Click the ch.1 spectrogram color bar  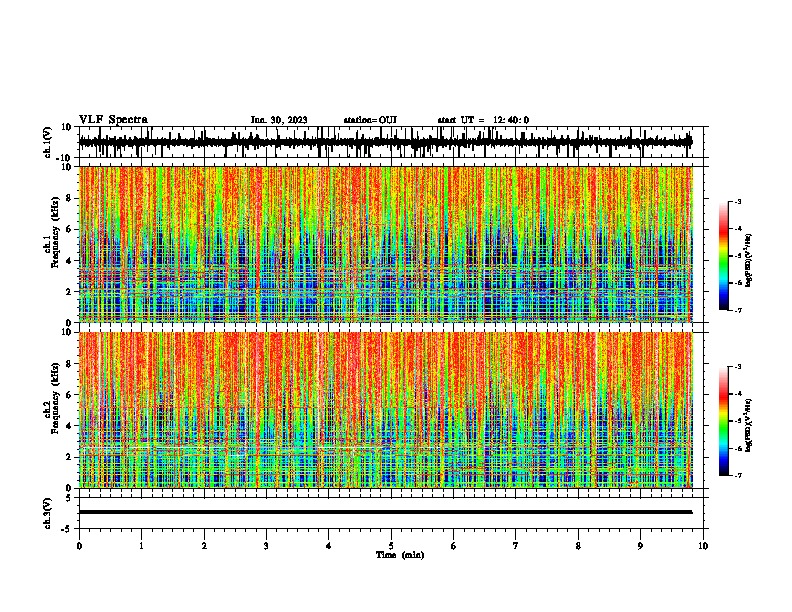(724, 256)
